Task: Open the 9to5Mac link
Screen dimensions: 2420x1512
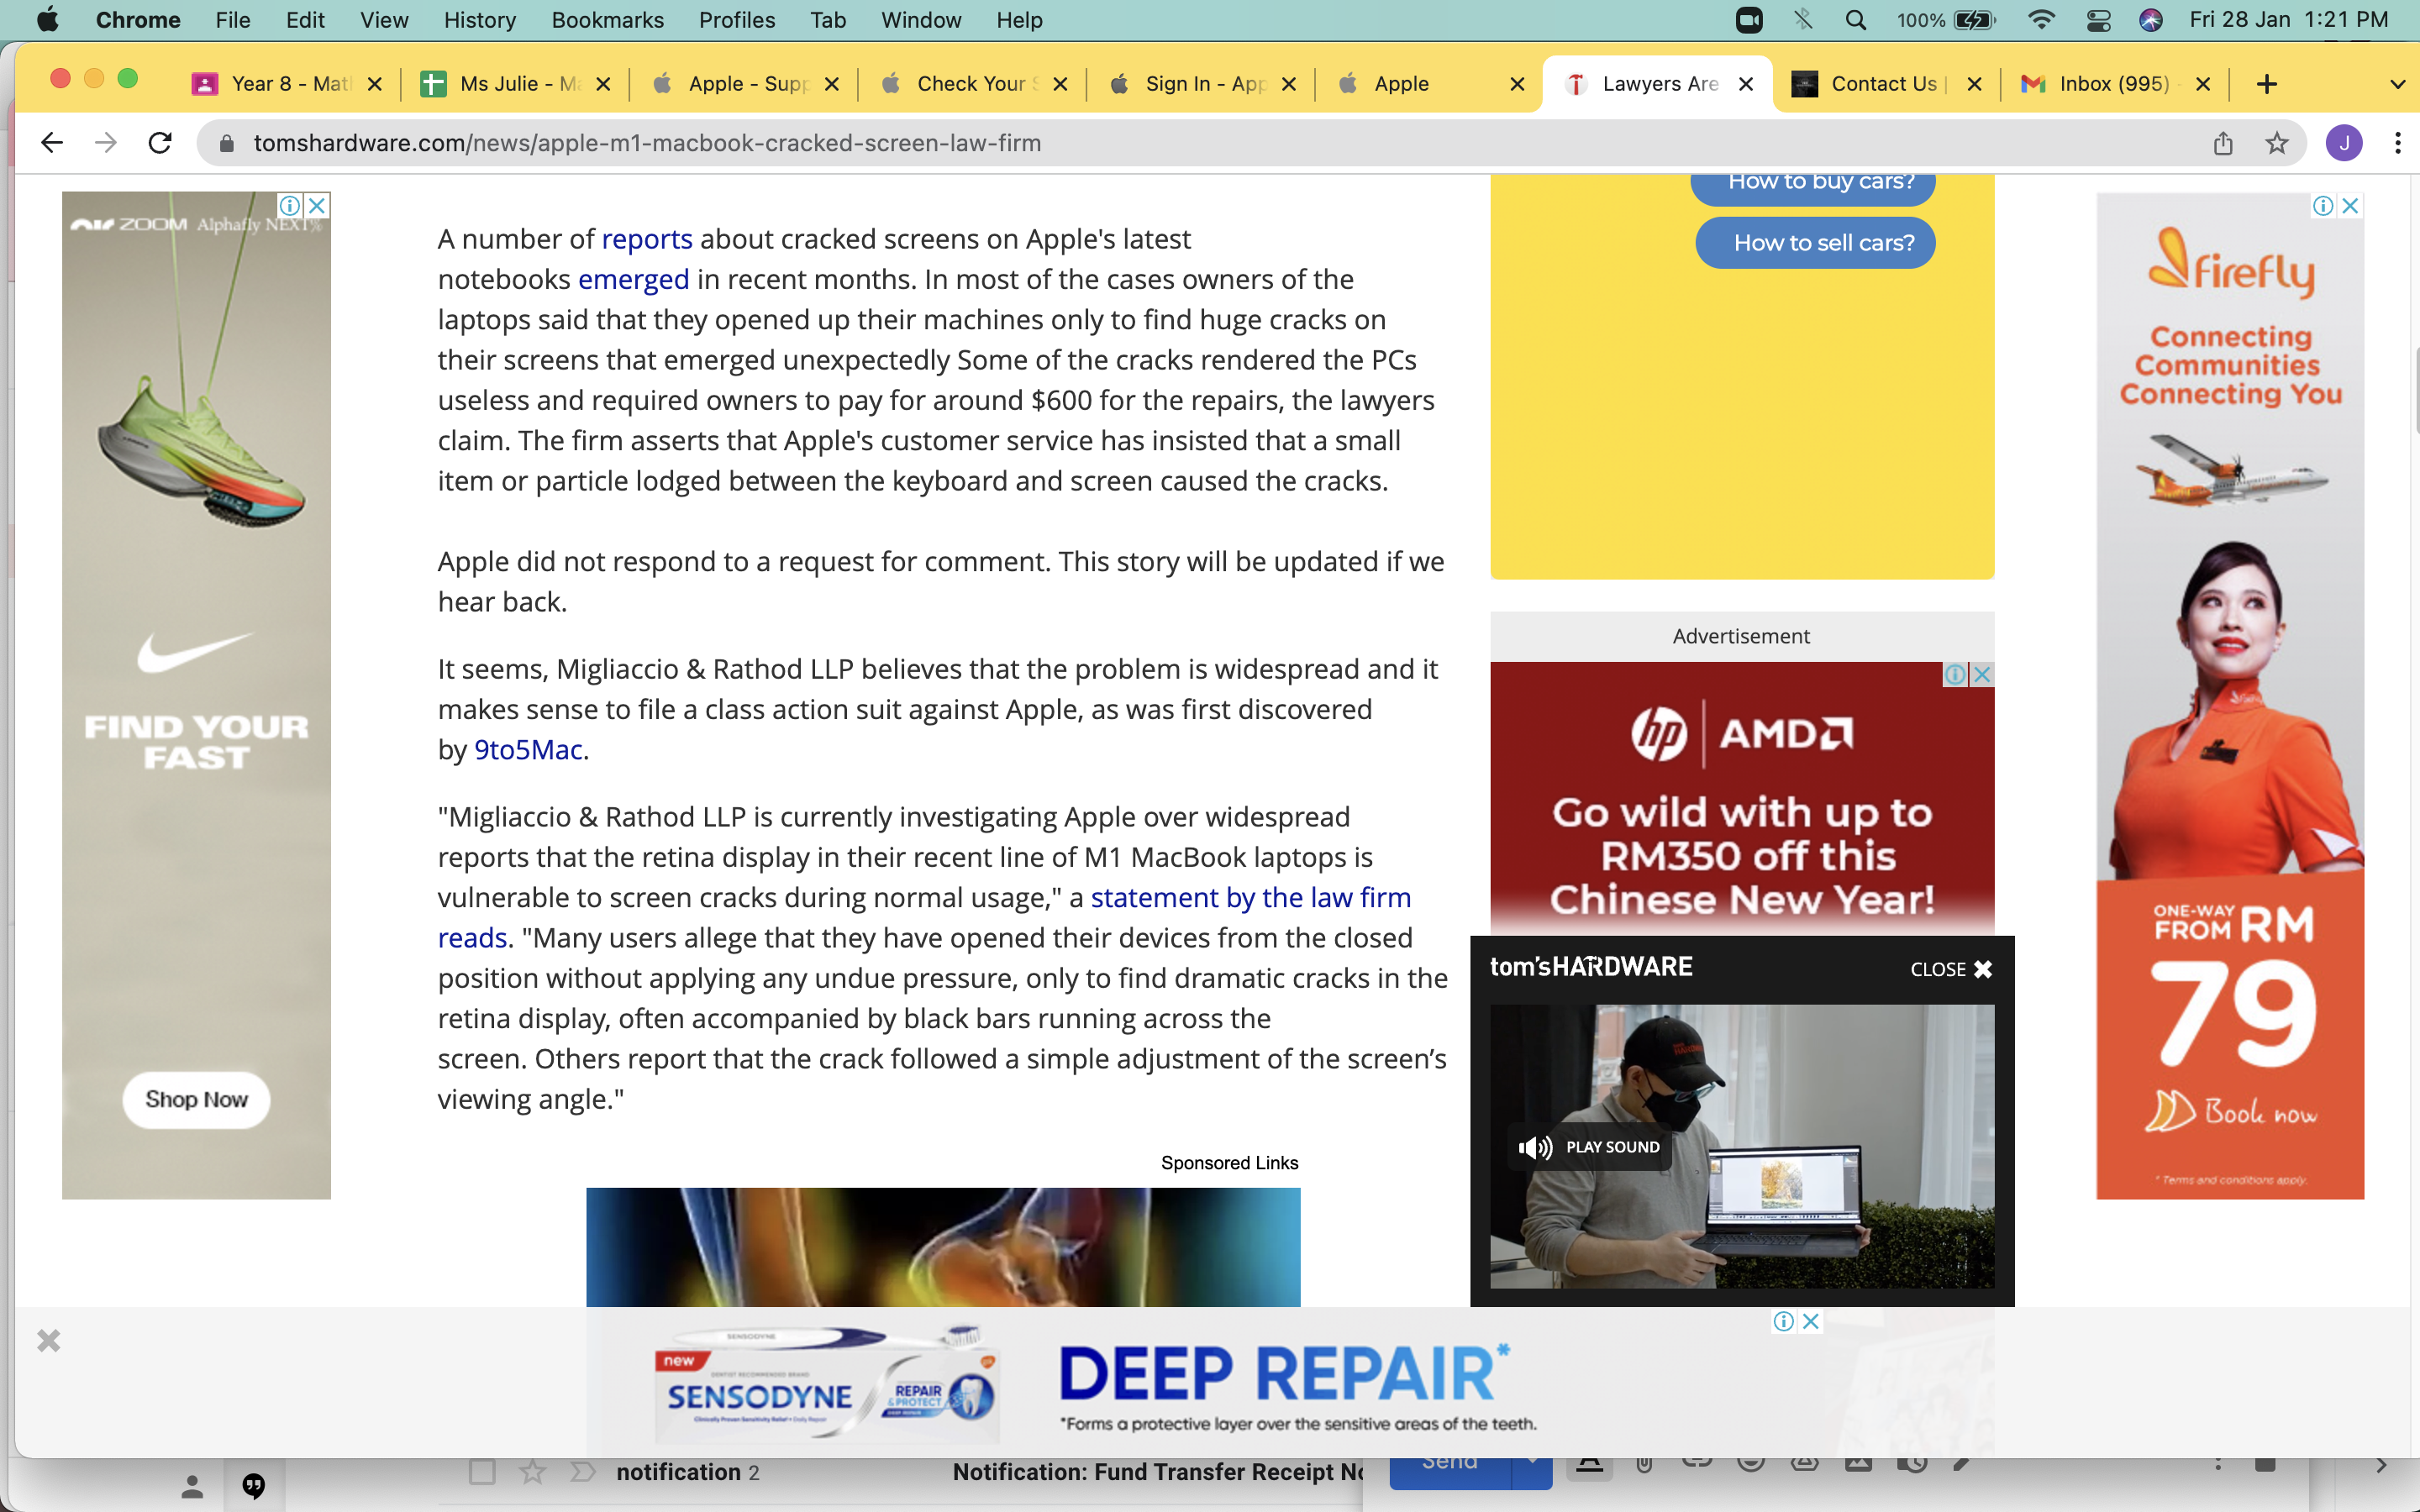Action: (x=528, y=750)
